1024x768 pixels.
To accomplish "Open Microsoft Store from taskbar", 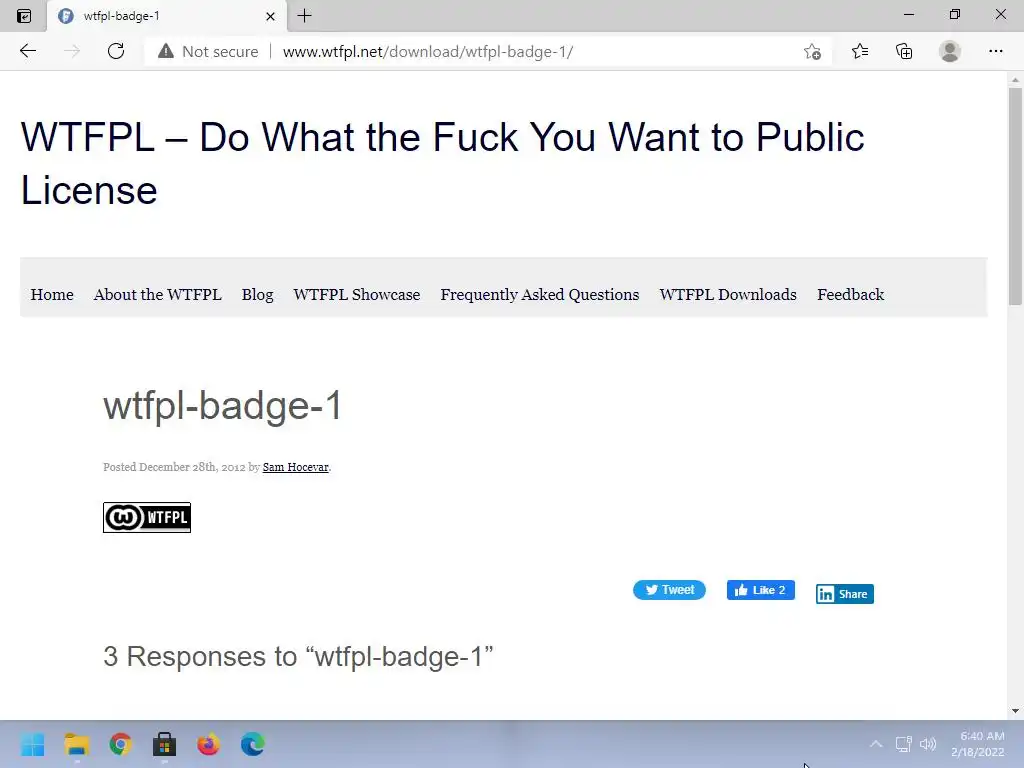I will pos(165,744).
